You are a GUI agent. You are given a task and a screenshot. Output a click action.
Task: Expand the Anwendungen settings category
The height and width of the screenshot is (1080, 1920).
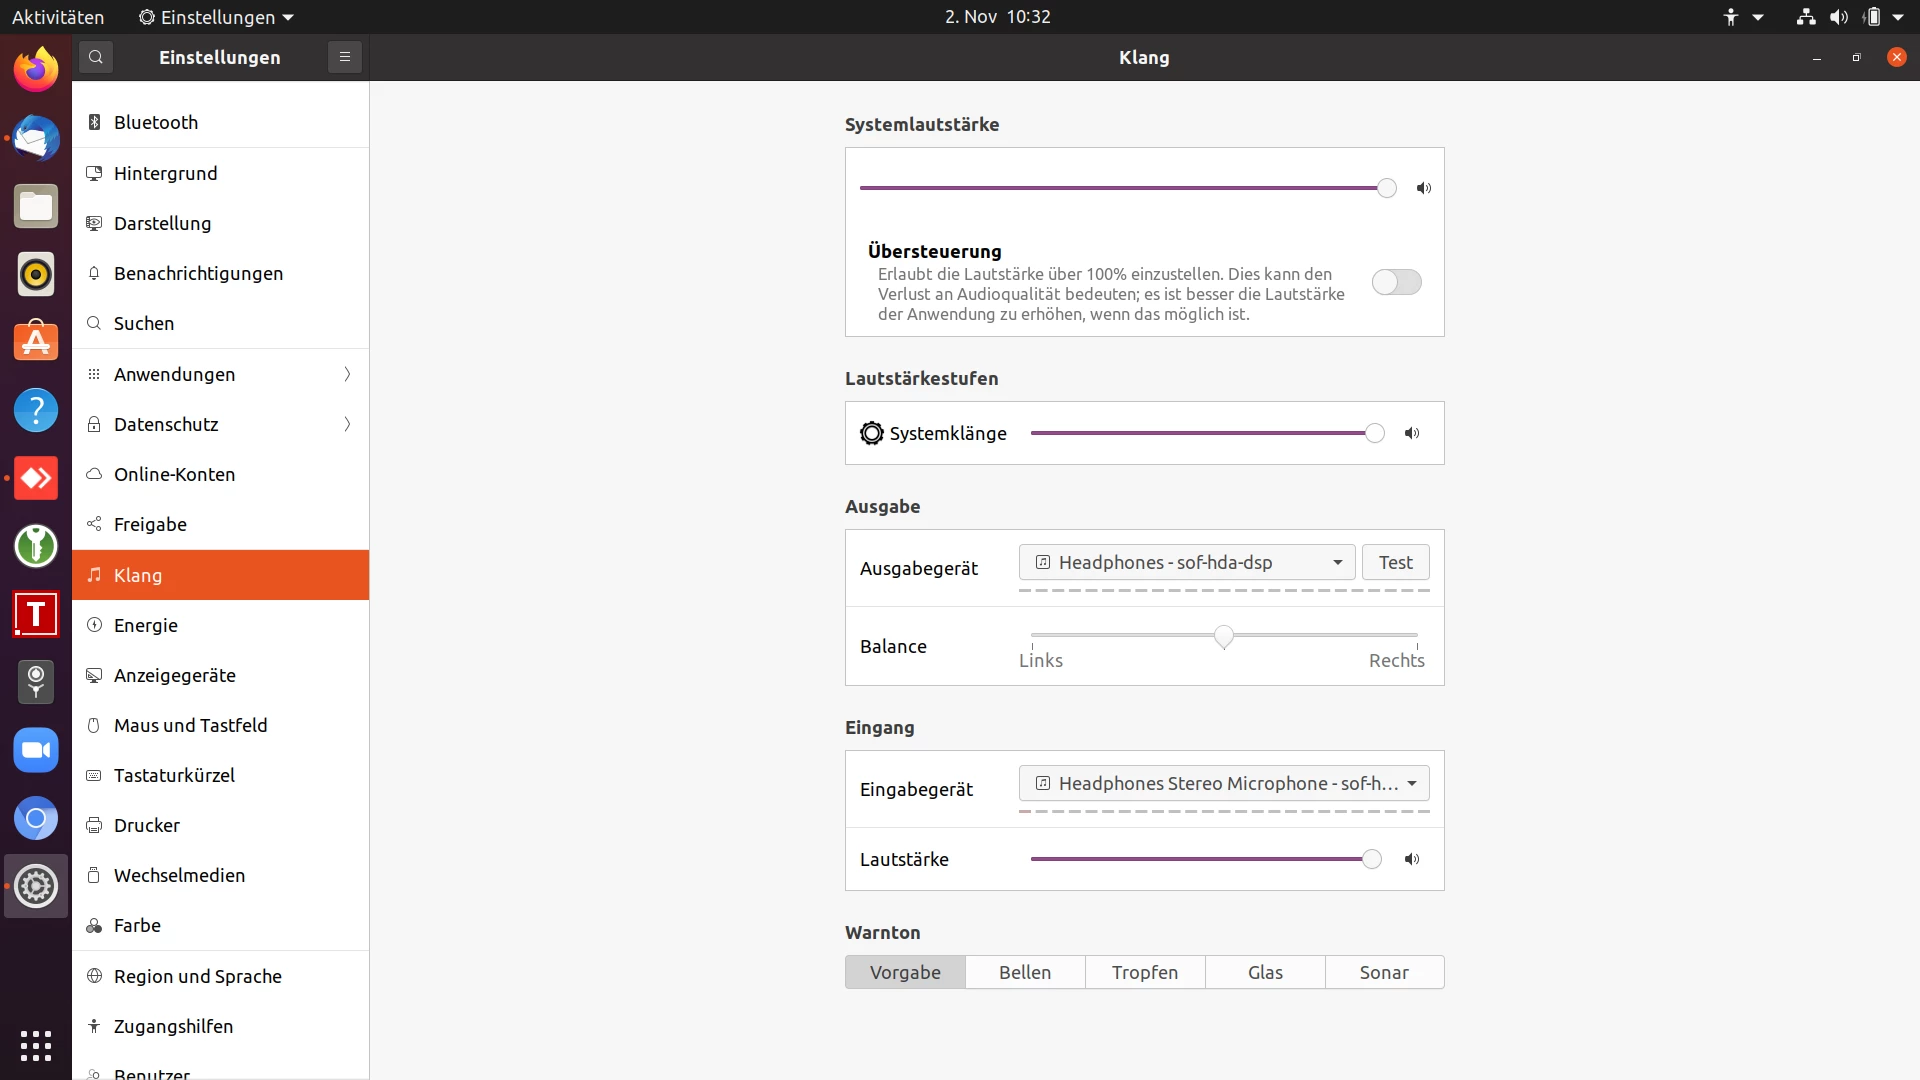click(x=220, y=374)
